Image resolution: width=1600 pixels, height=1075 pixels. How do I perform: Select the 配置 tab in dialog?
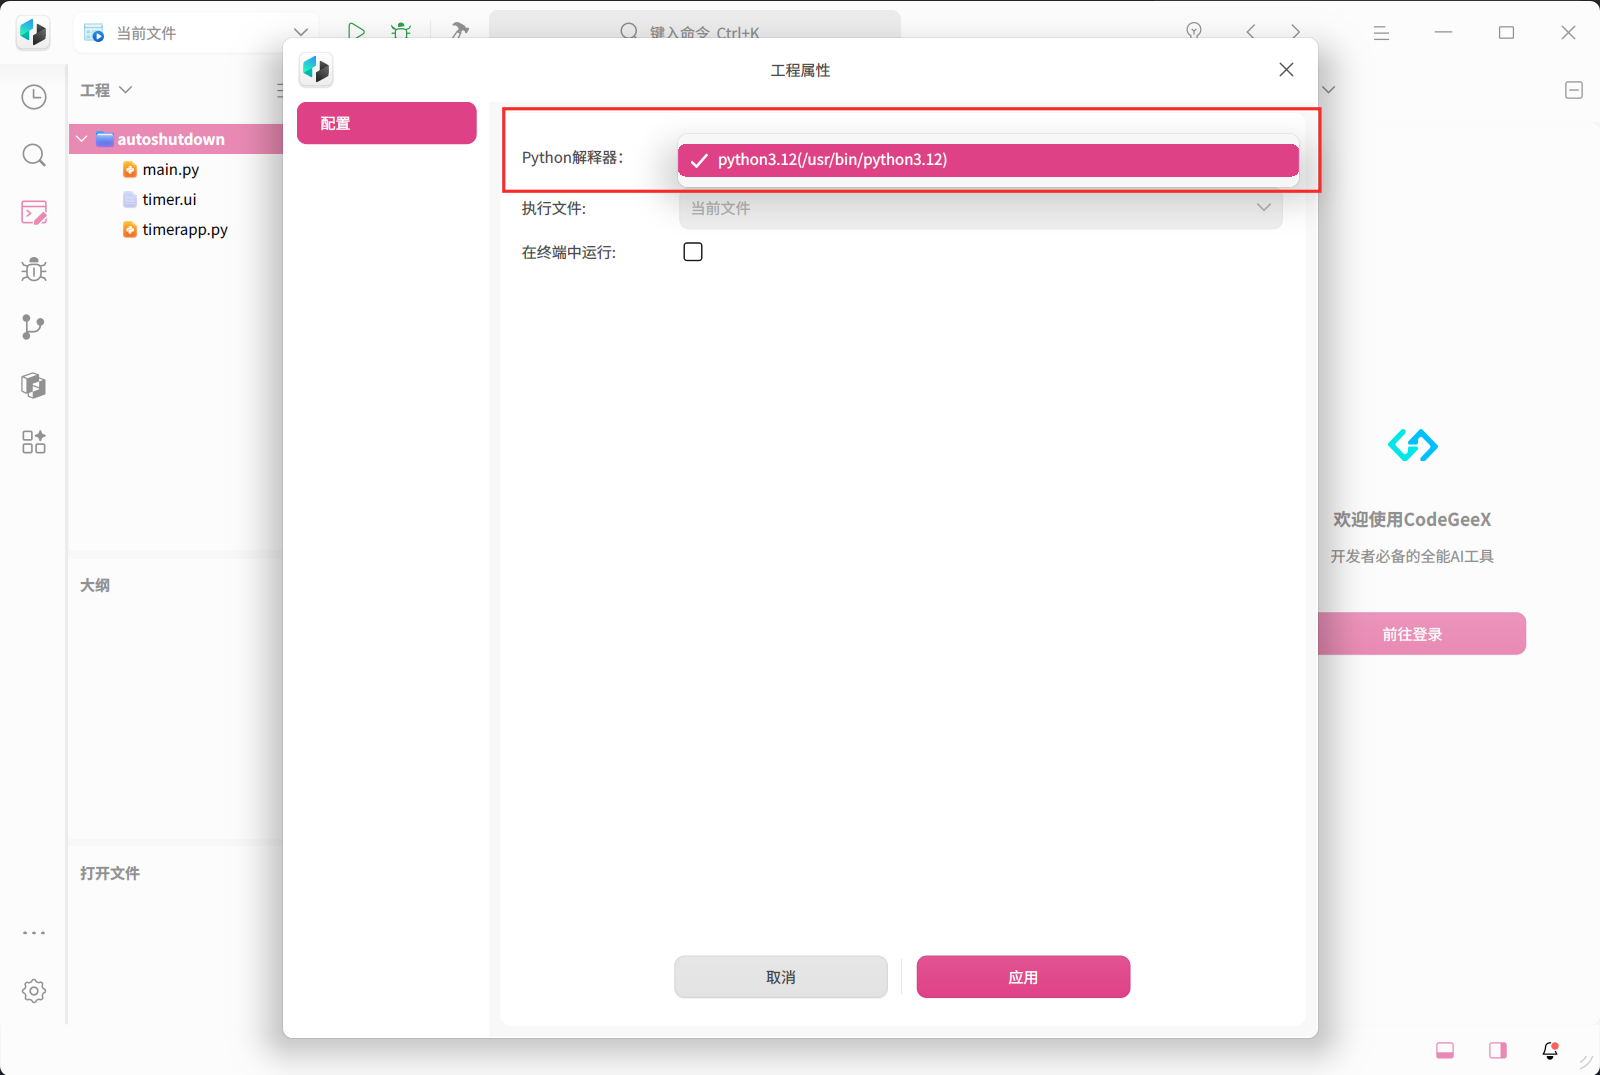[386, 123]
